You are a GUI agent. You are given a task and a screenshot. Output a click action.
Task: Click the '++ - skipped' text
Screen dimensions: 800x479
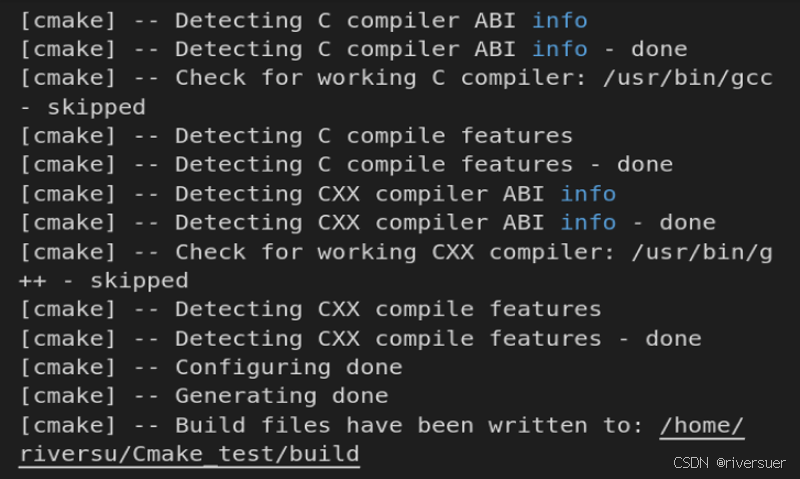[x=103, y=281]
